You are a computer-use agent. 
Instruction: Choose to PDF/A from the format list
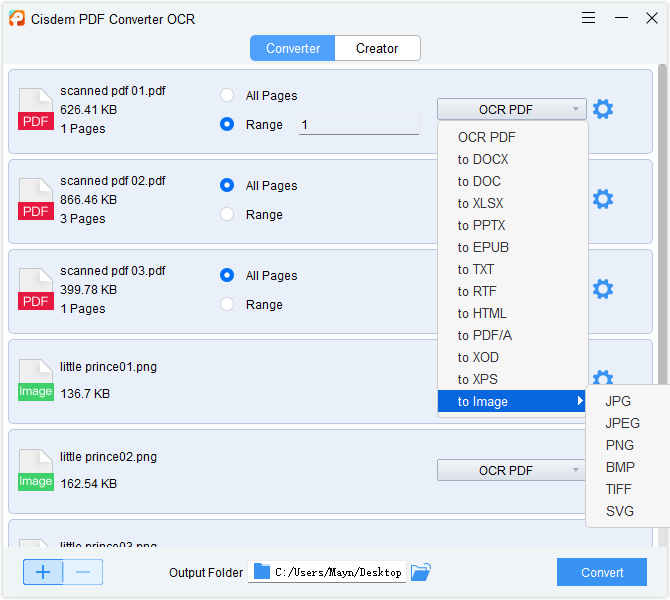point(513,335)
